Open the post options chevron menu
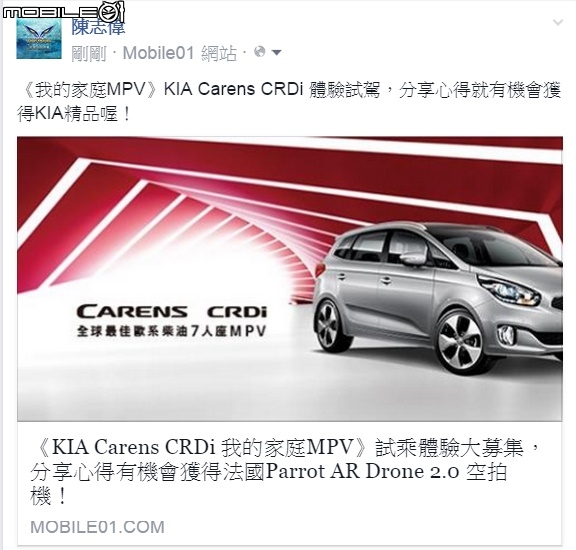Screen dimensions: 576x550 [558, 22]
